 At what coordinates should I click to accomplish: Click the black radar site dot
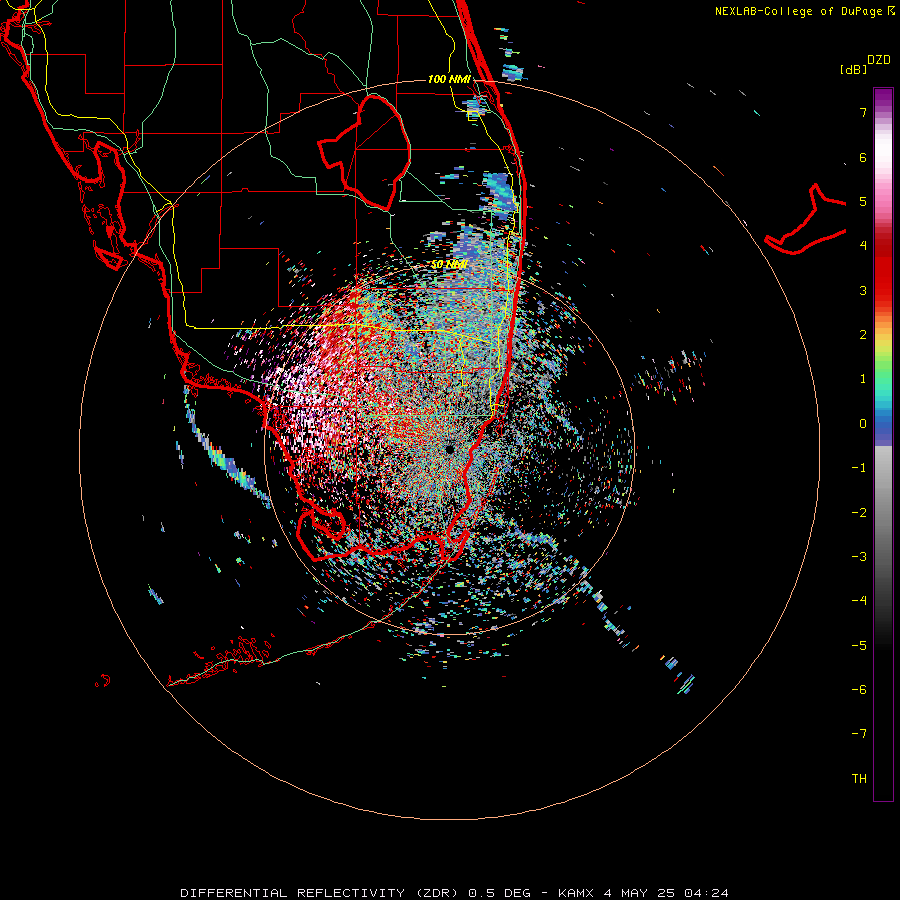click(449, 449)
